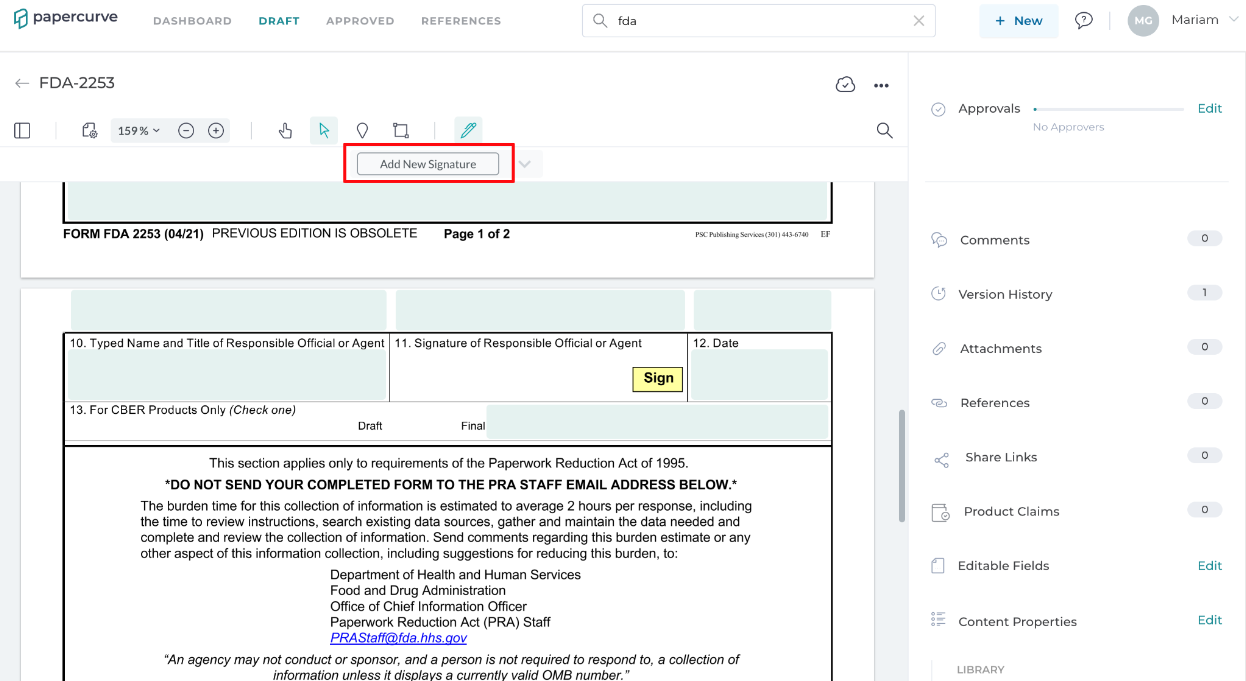
Task: Focus the search field containing fda
Action: coord(759,20)
